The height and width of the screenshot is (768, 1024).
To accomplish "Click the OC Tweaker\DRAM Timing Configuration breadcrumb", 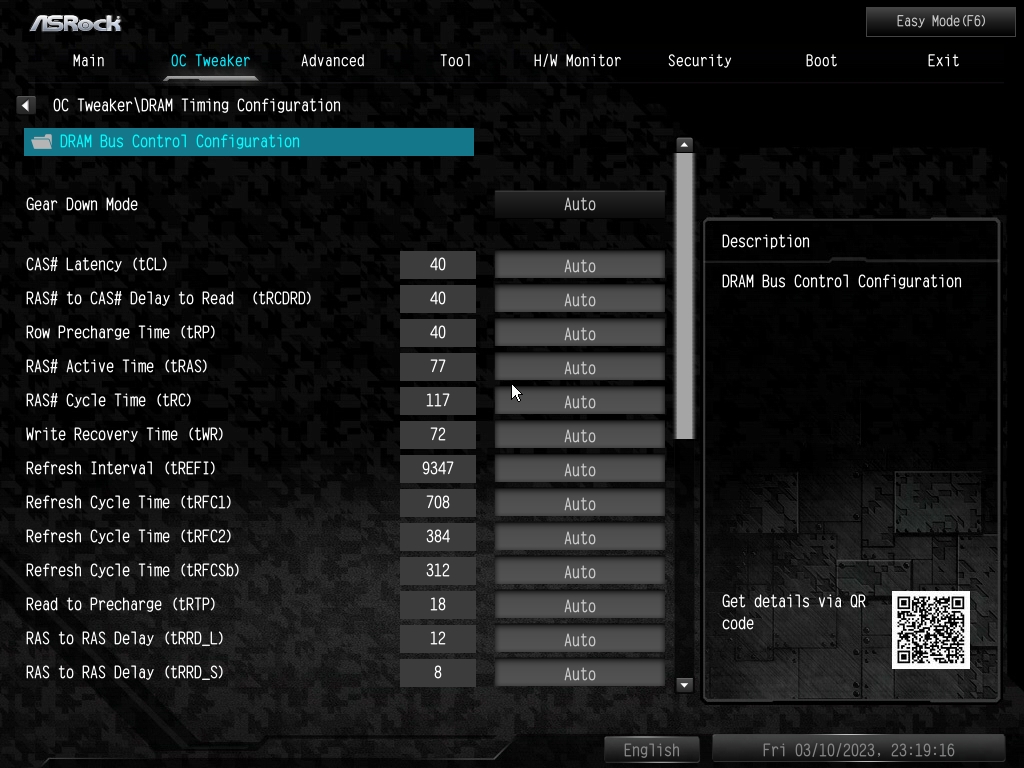I will (197, 105).
